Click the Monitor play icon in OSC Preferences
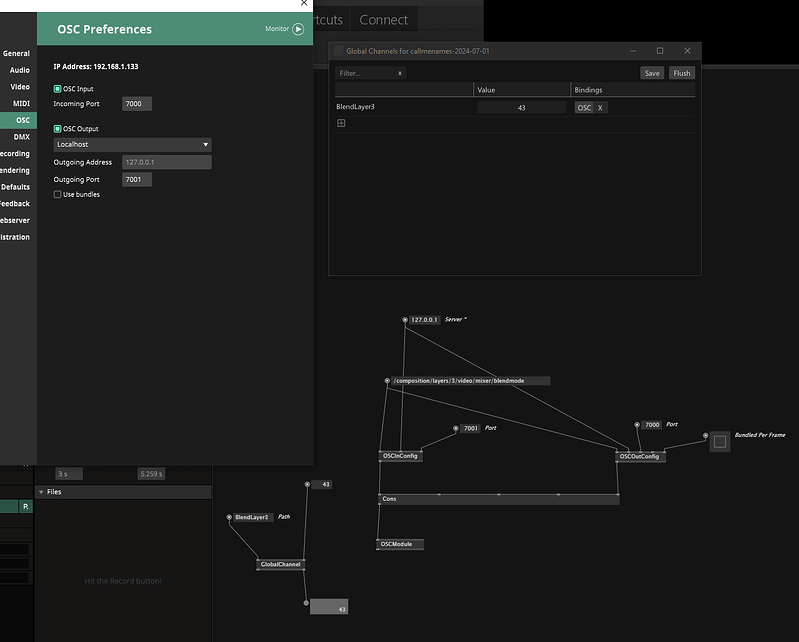 [x=298, y=29]
